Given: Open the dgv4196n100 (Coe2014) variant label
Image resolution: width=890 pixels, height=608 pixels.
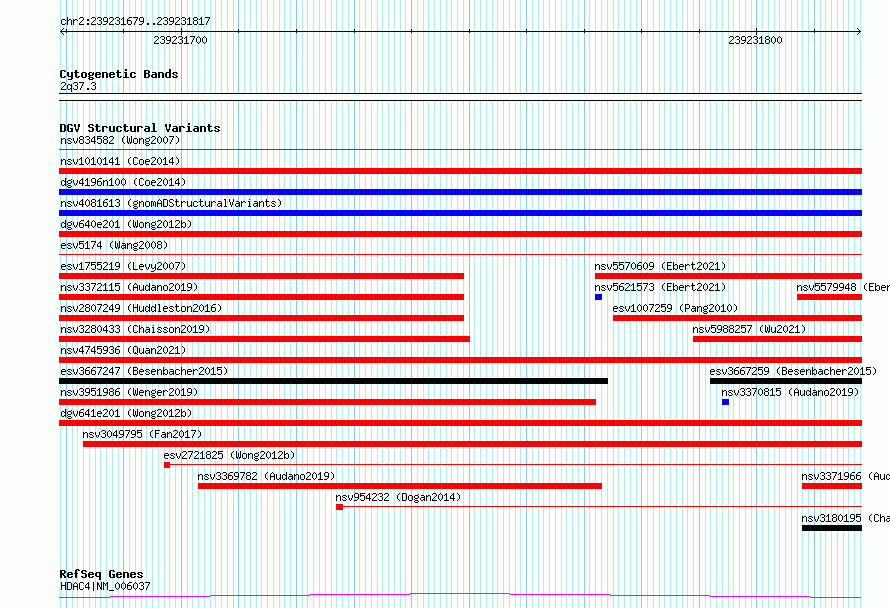Looking at the screenshot, I should [123, 182].
